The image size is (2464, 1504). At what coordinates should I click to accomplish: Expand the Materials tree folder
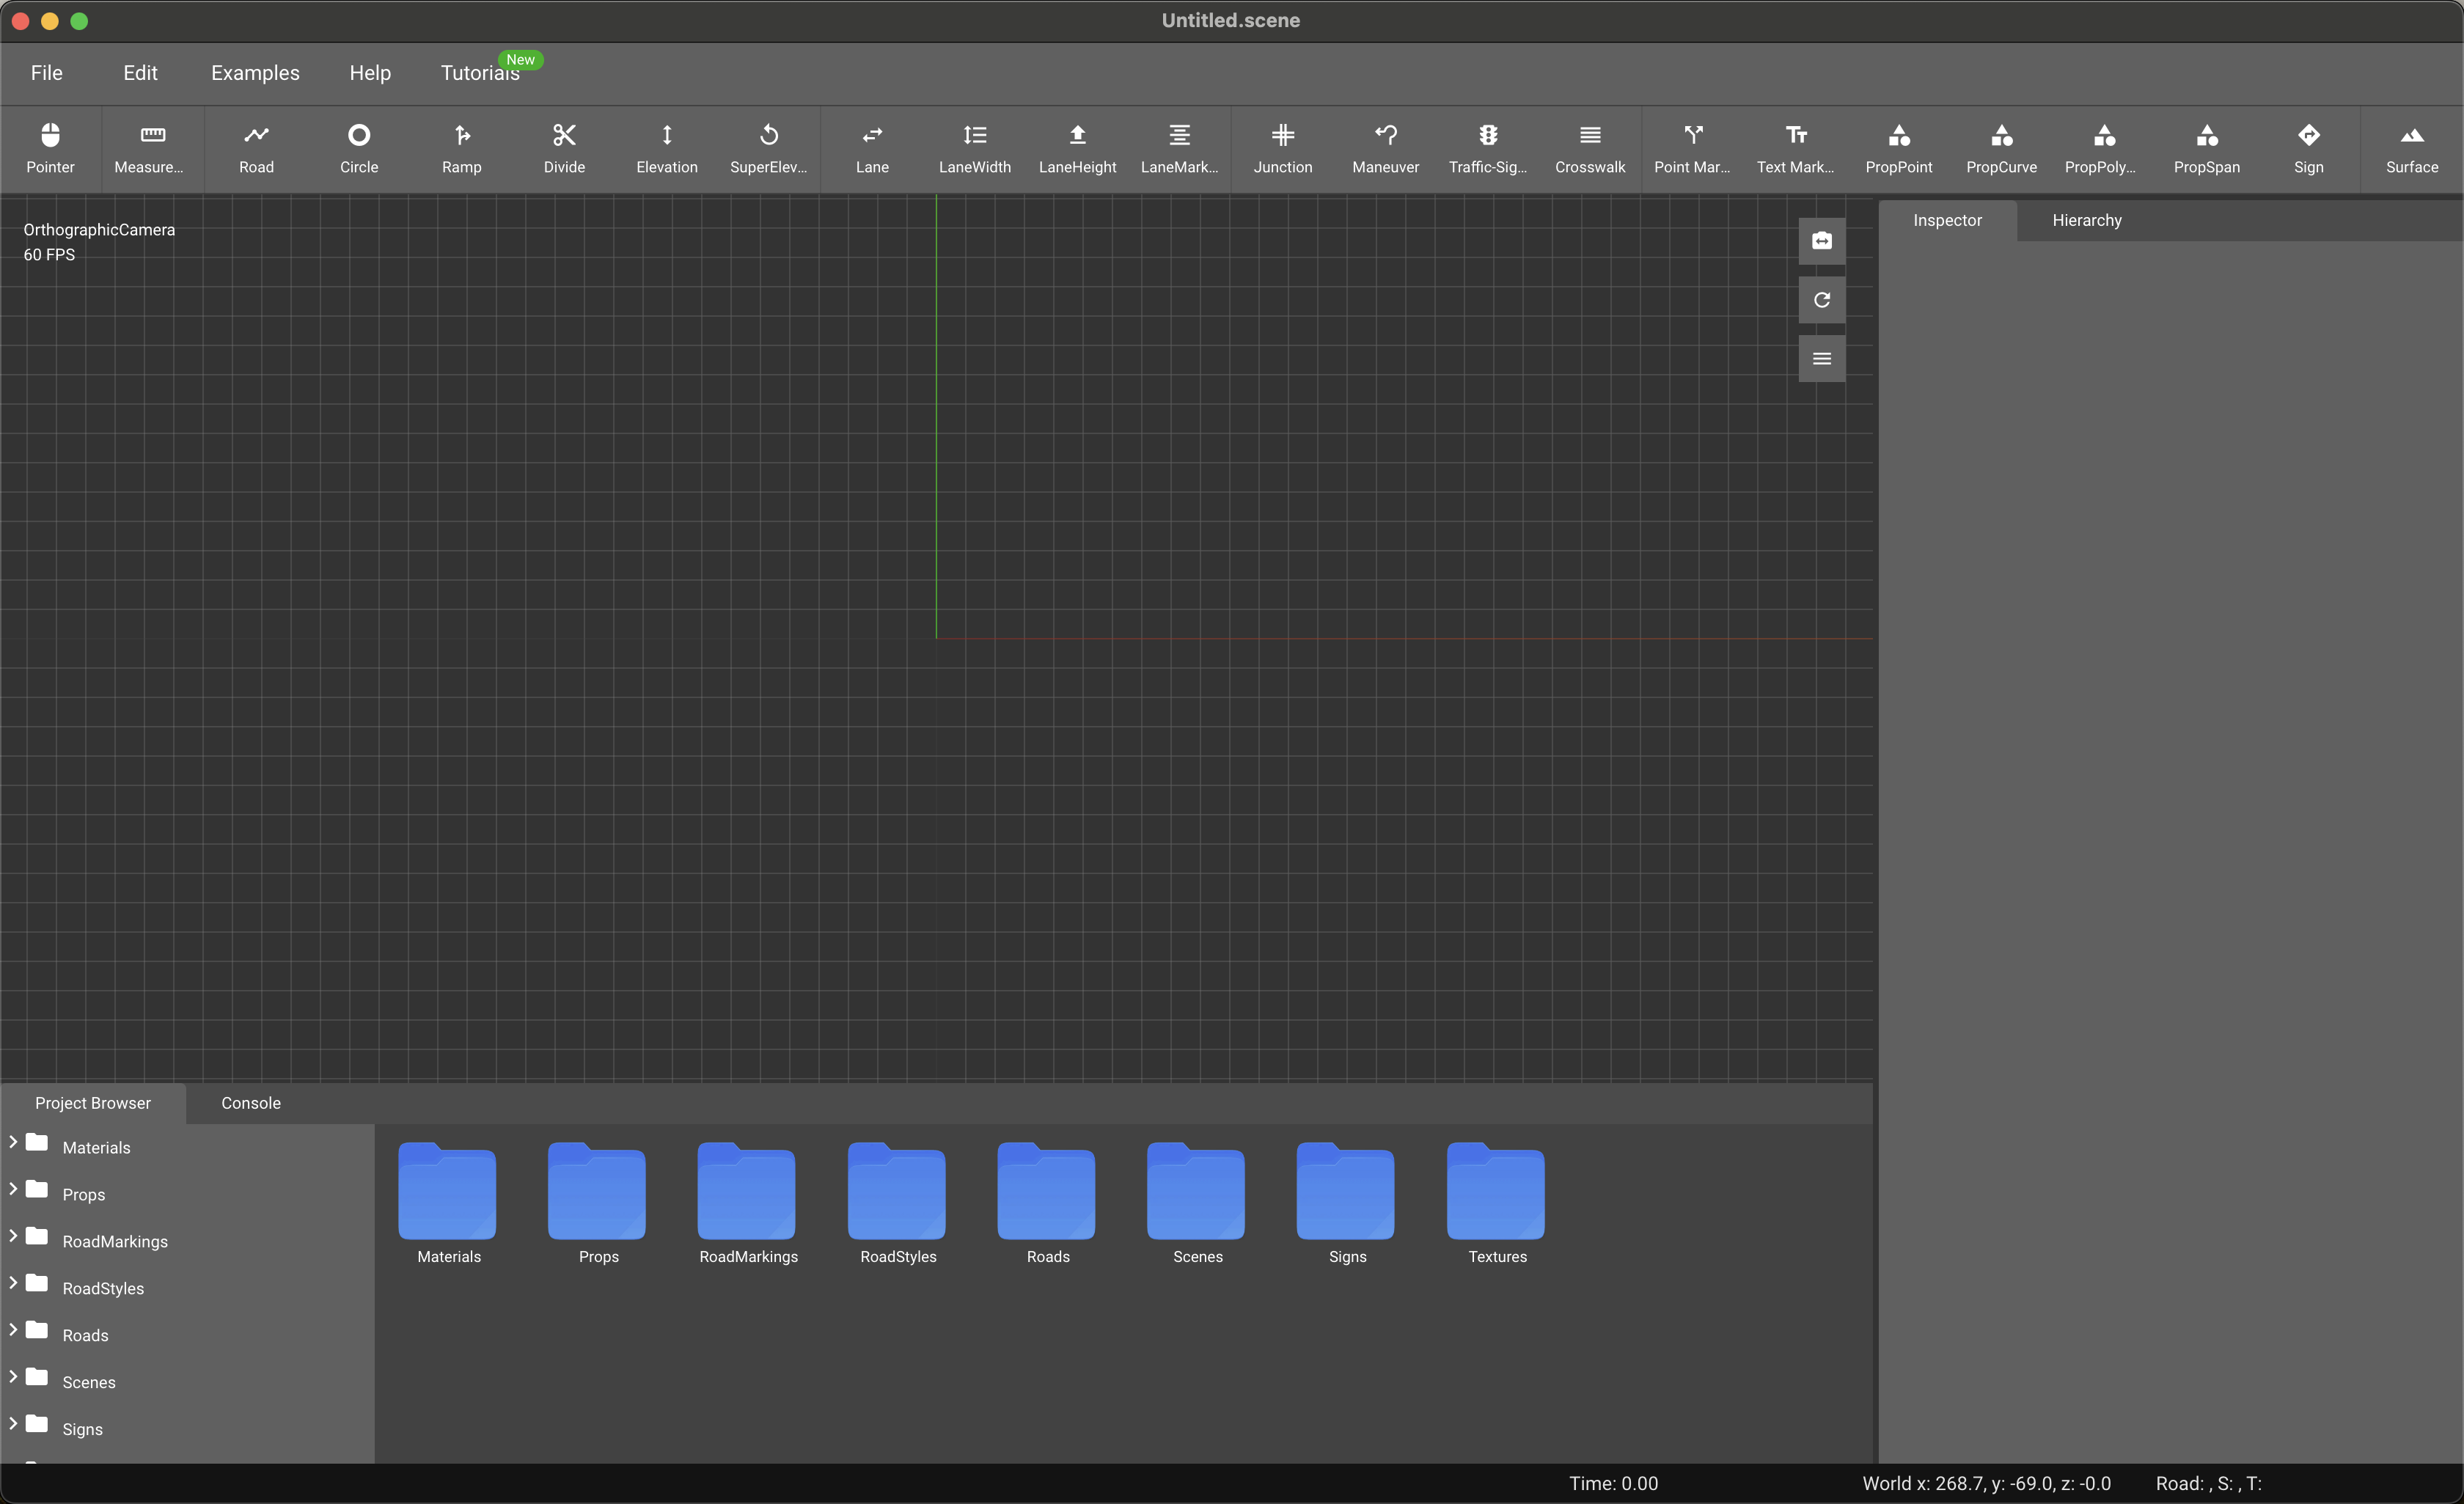click(x=13, y=1141)
